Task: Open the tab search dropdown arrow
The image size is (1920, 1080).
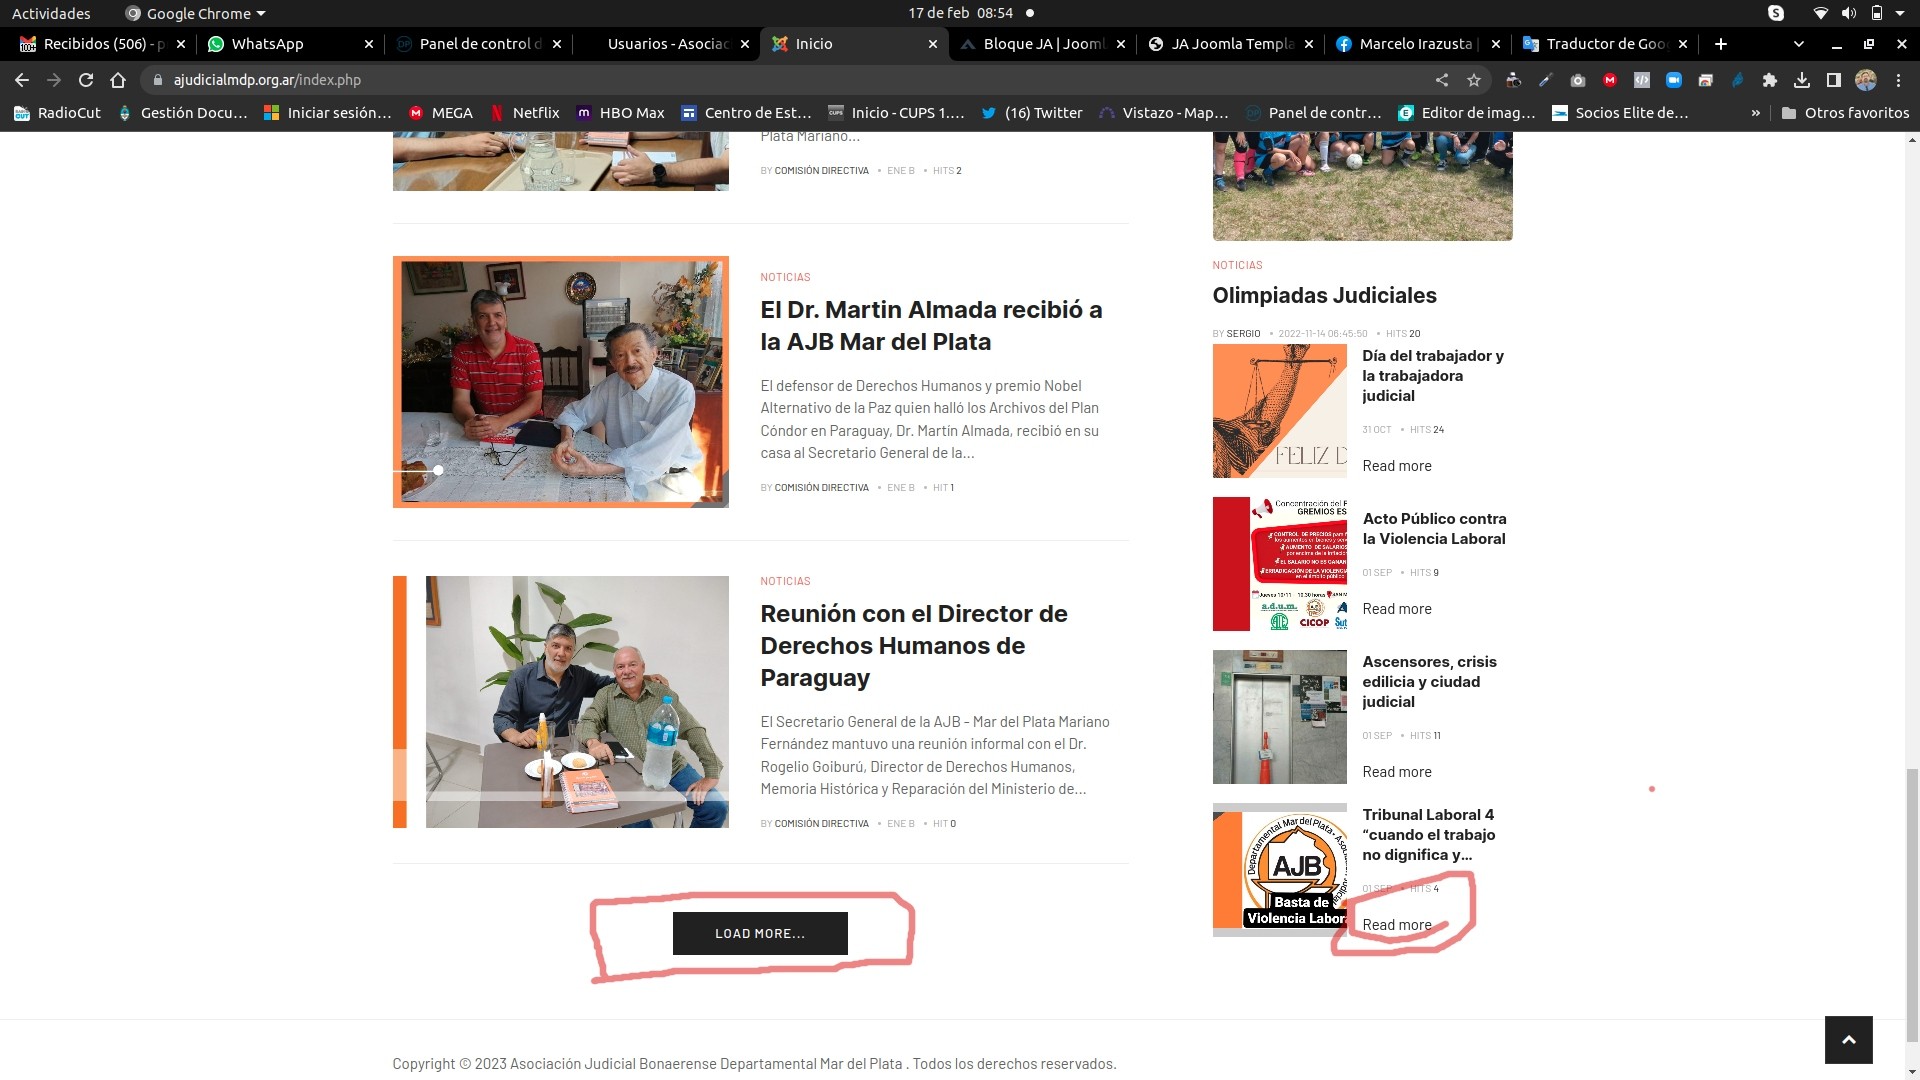Action: (1798, 44)
